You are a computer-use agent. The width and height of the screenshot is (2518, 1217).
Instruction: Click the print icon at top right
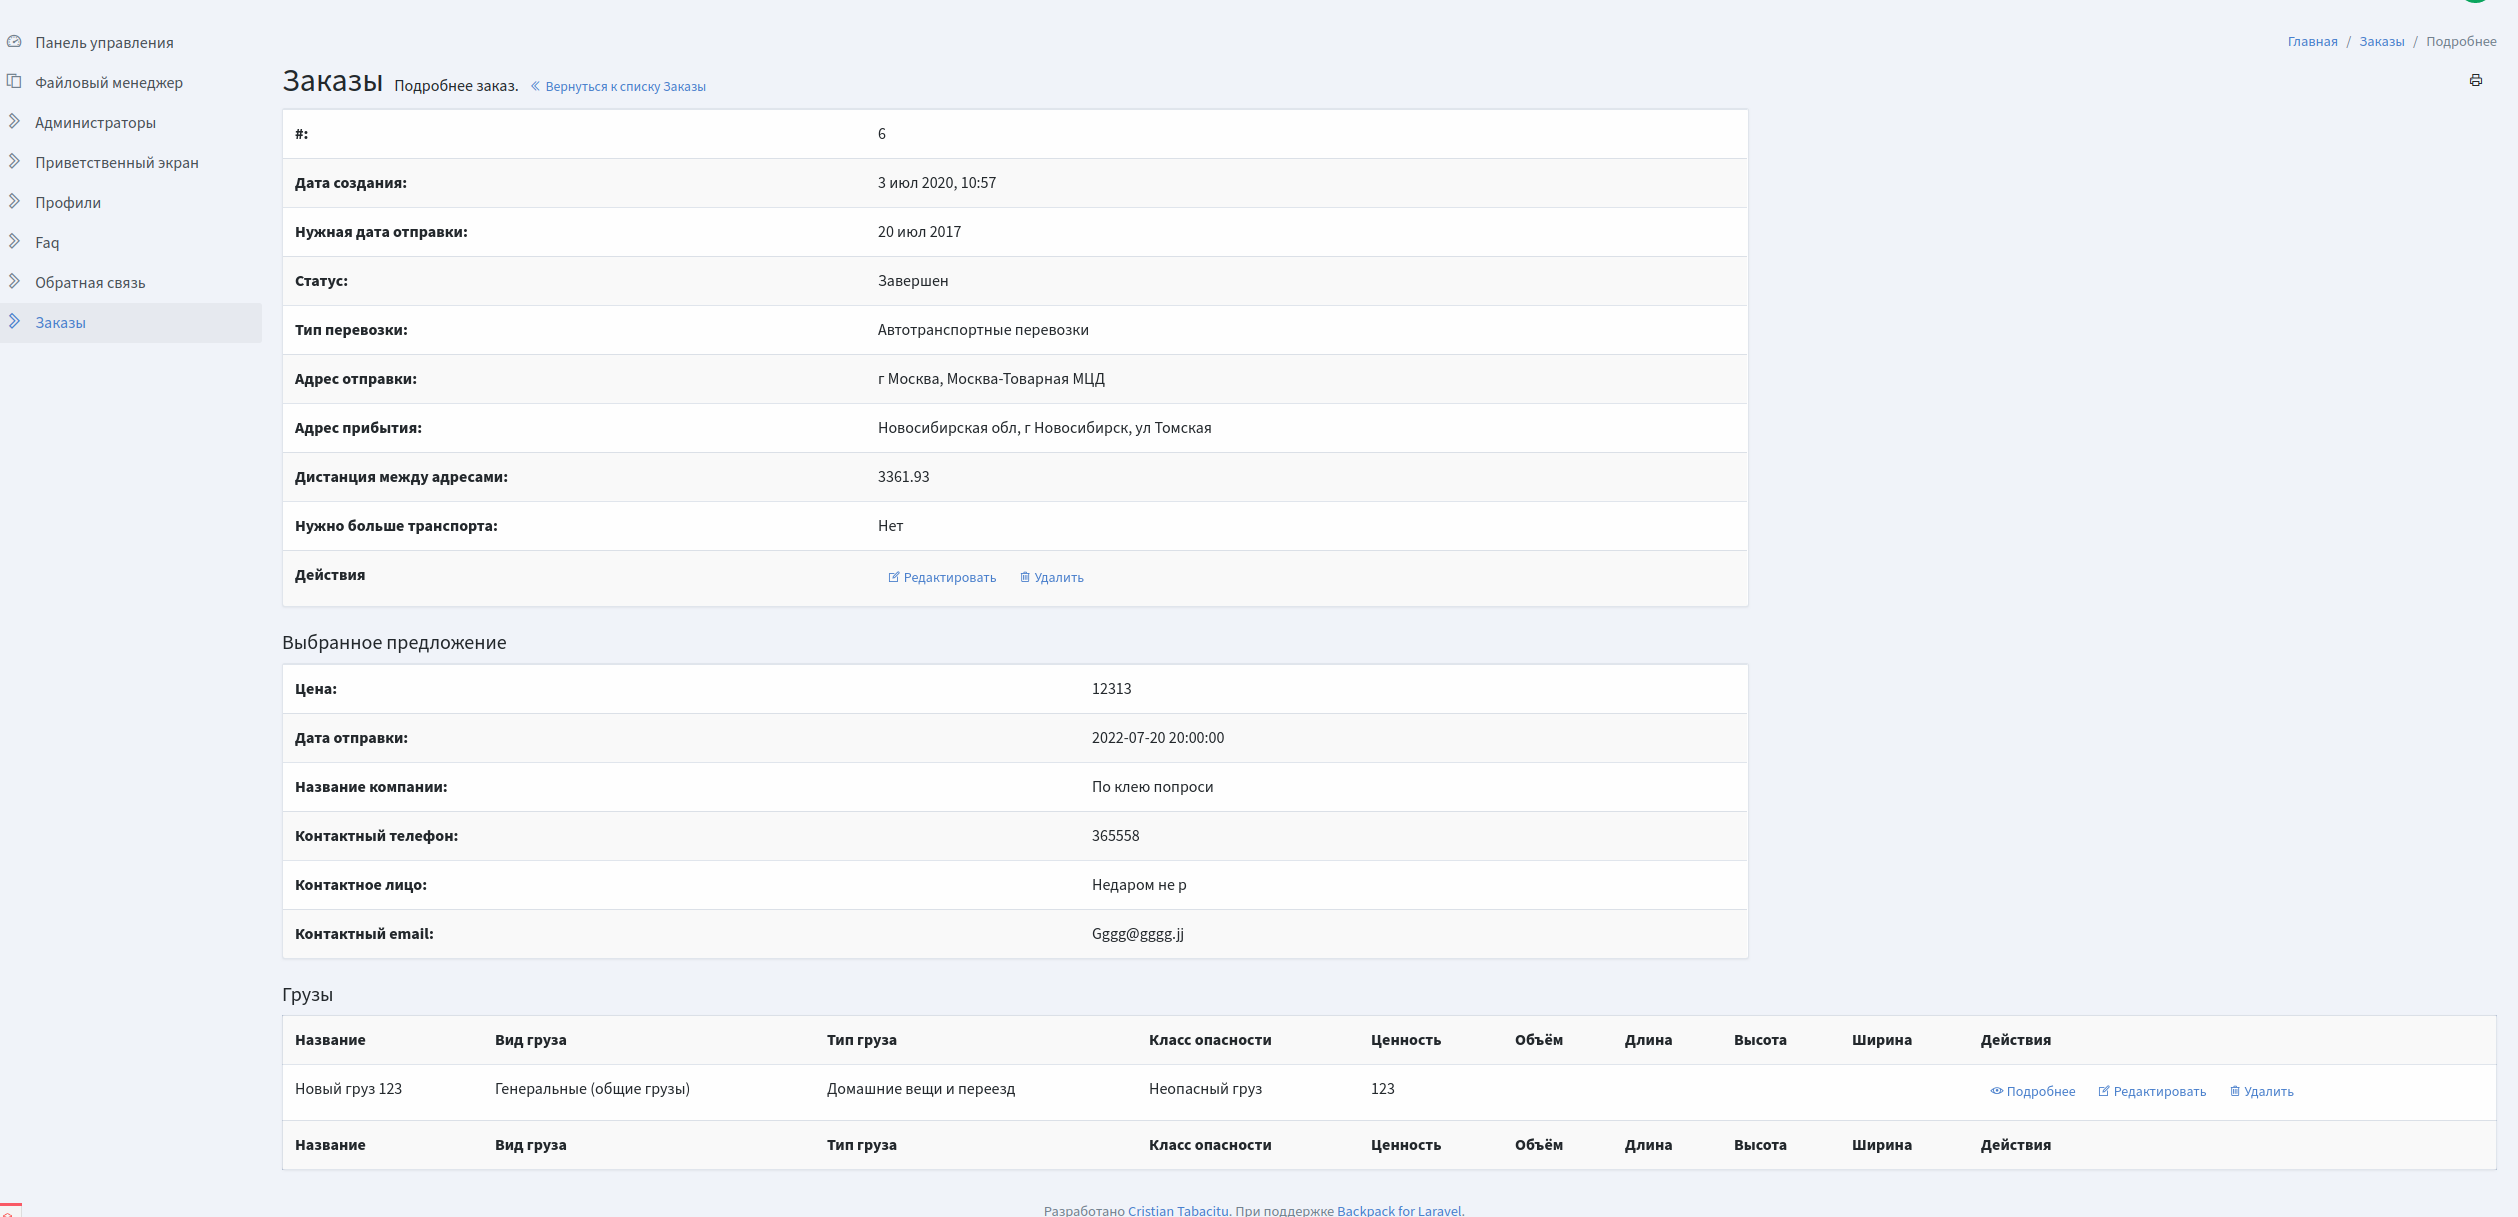(x=2475, y=80)
